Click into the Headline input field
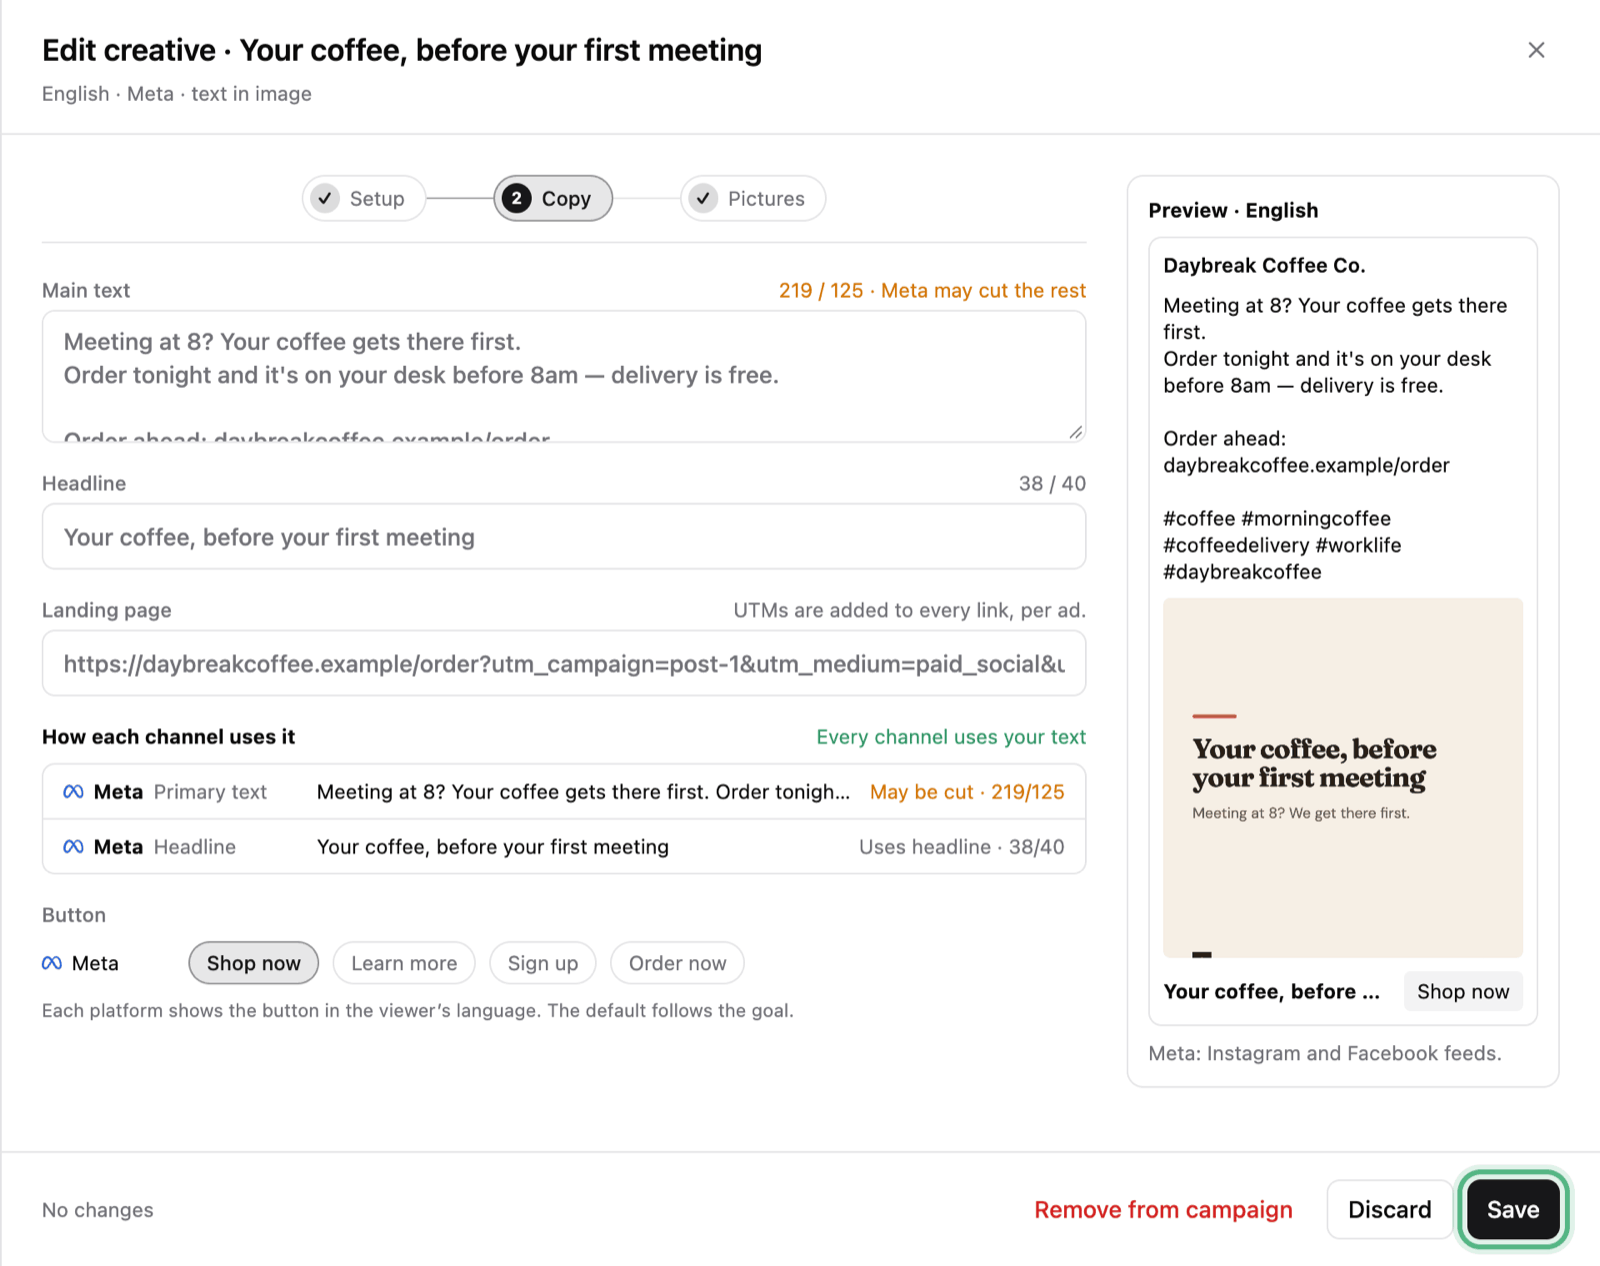The height and width of the screenshot is (1266, 1600). coord(564,537)
